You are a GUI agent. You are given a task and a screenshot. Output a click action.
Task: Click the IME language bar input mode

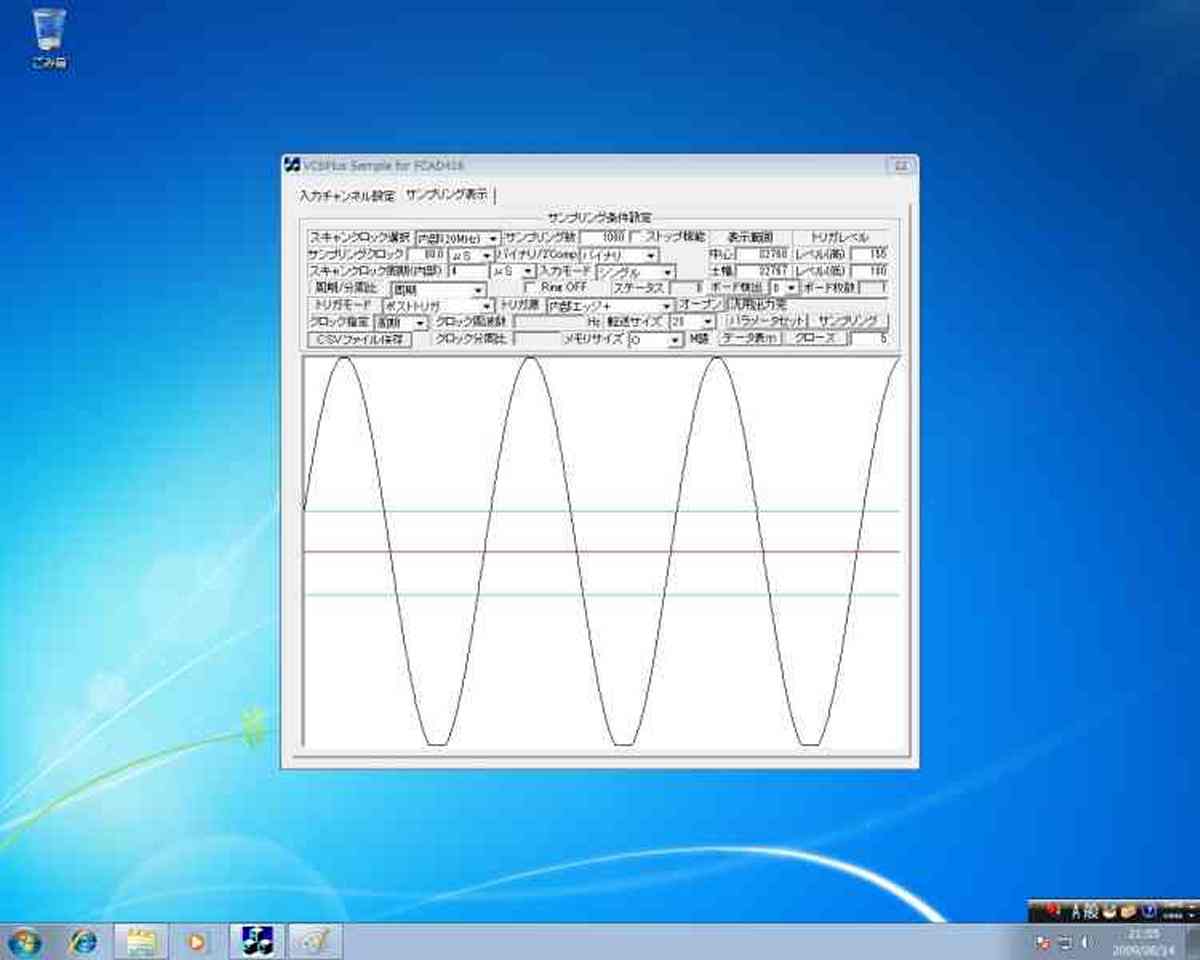1077,911
